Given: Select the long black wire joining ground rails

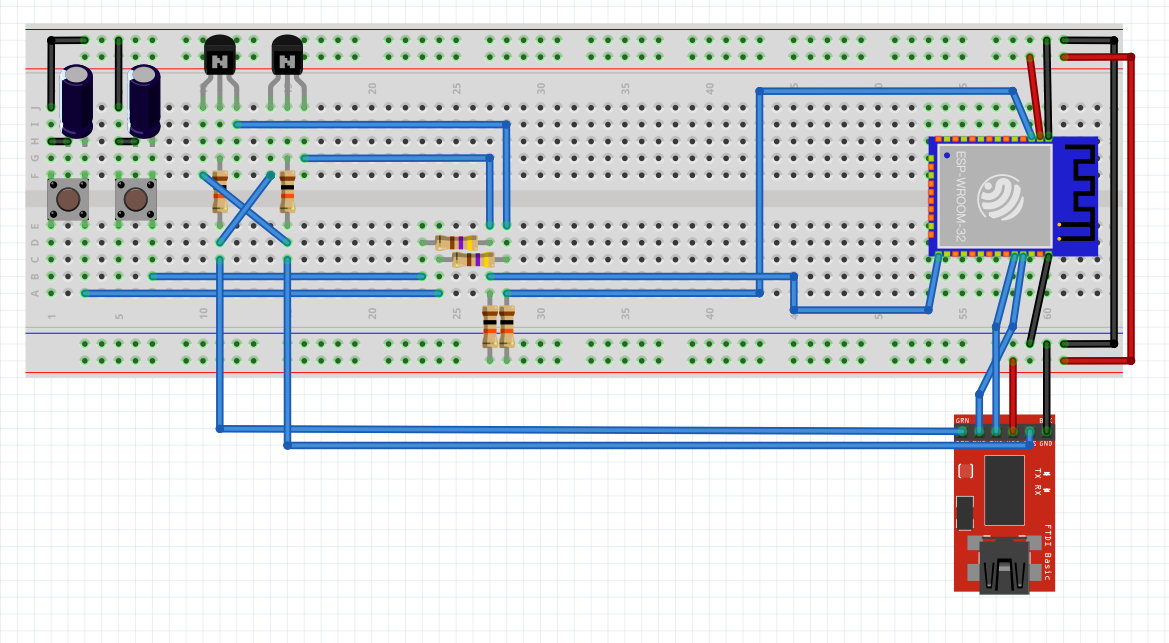Looking at the screenshot, I should click(1114, 200).
